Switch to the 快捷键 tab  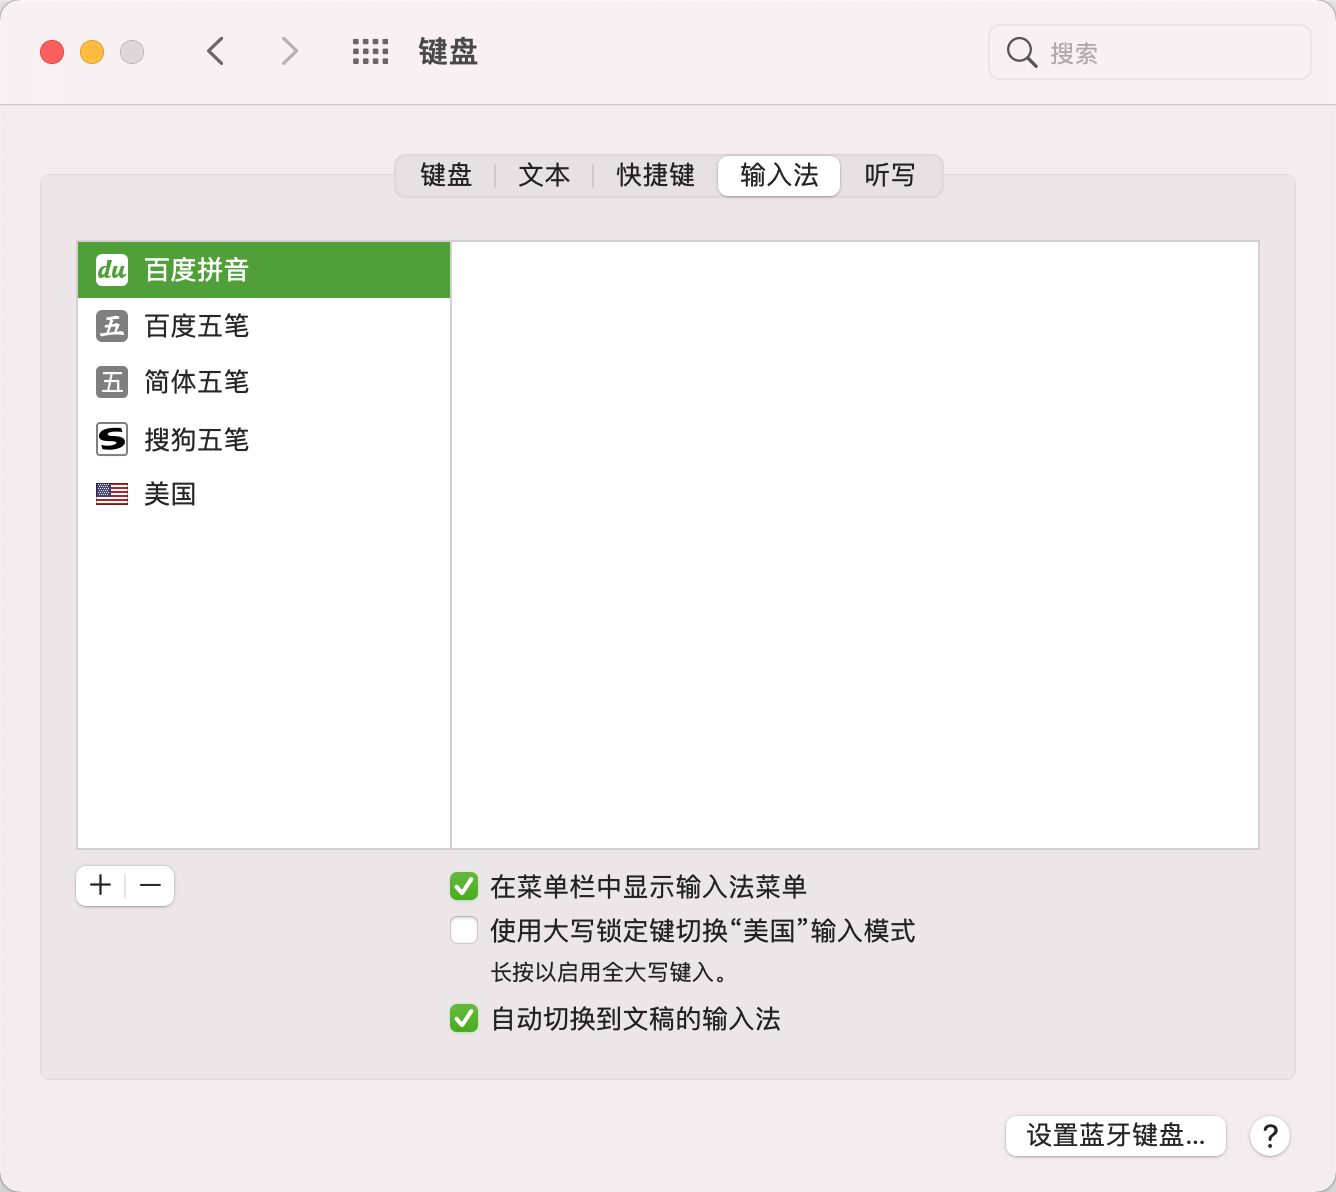[x=655, y=176]
